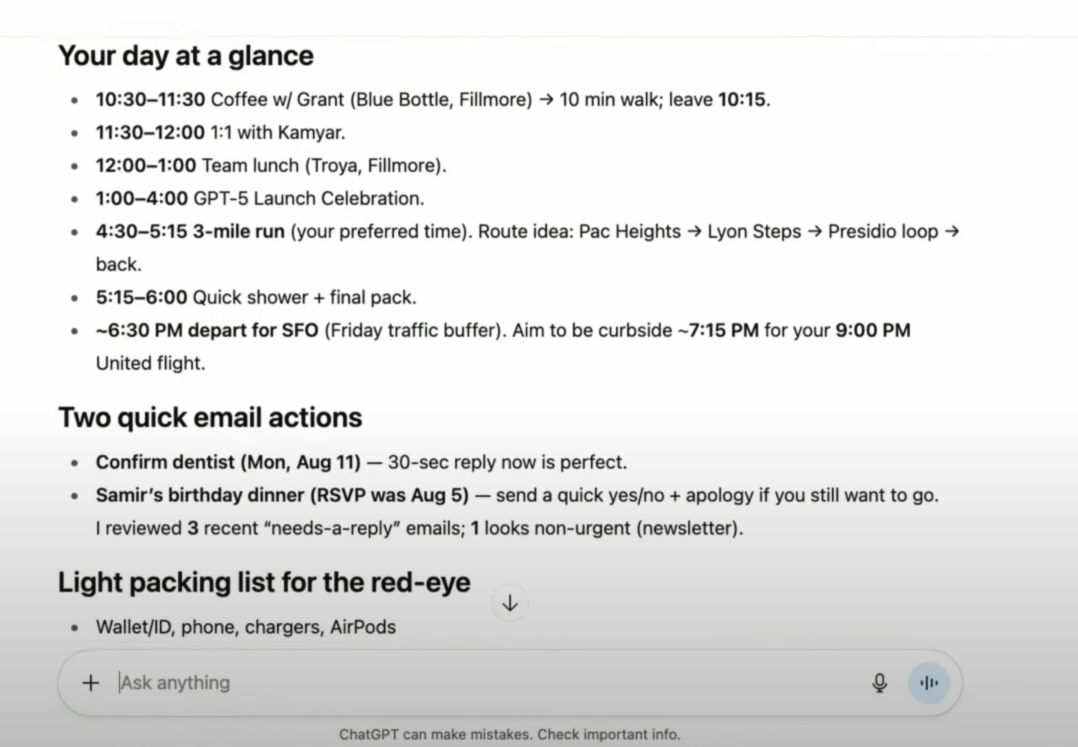Open the plus attachment menu
Image resolution: width=1078 pixels, height=747 pixels.
click(x=91, y=683)
